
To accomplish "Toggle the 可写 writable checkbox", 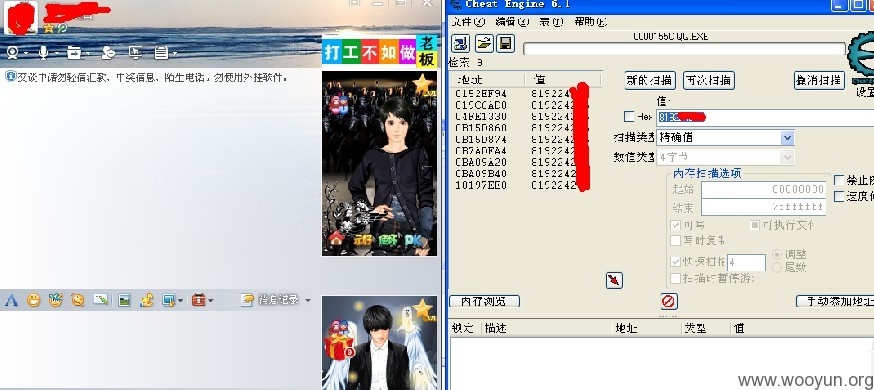I will tap(676, 225).
